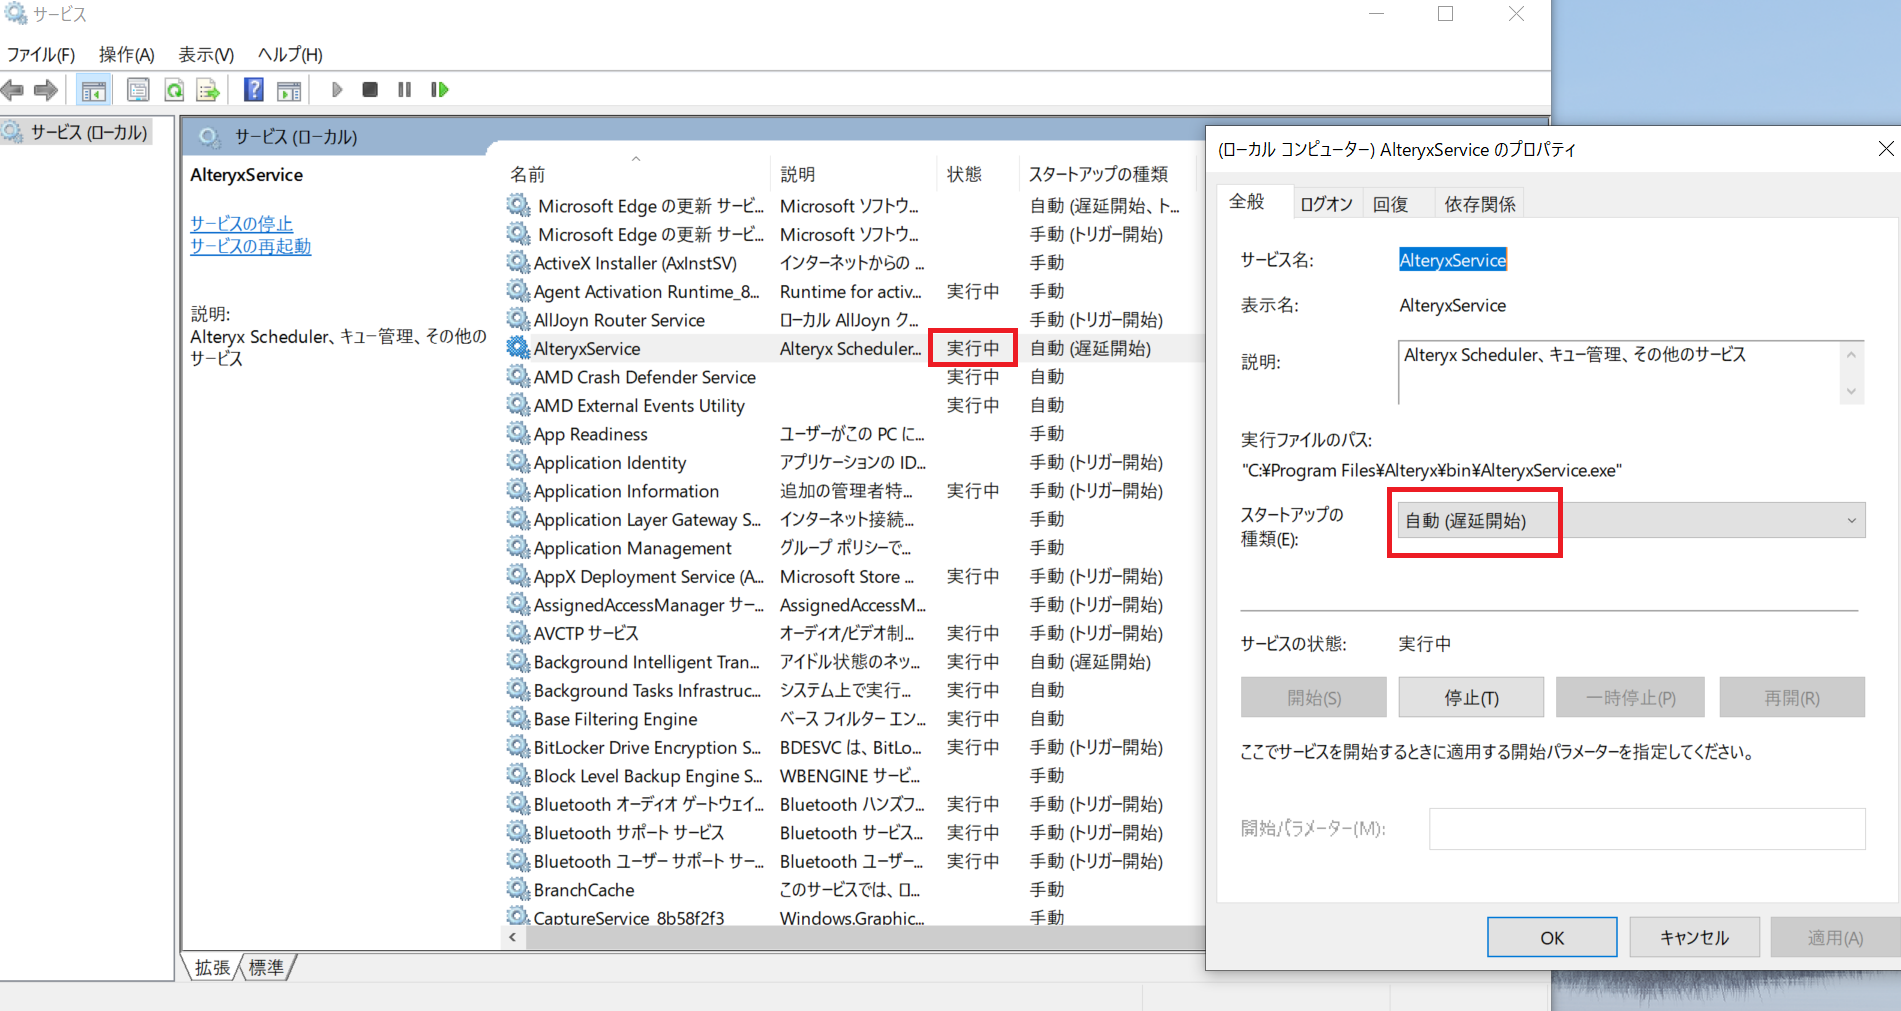
Task: Select the Background Intelligent Tran... row
Action: point(853,662)
